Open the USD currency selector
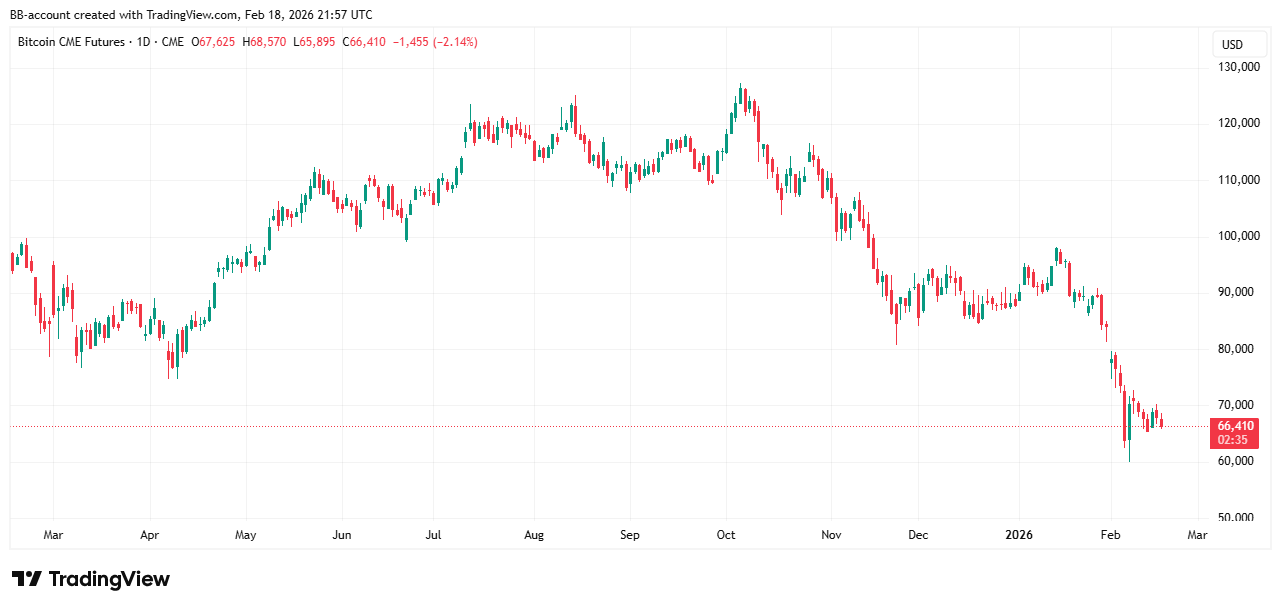1281x609 pixels. pos(1232,45)
